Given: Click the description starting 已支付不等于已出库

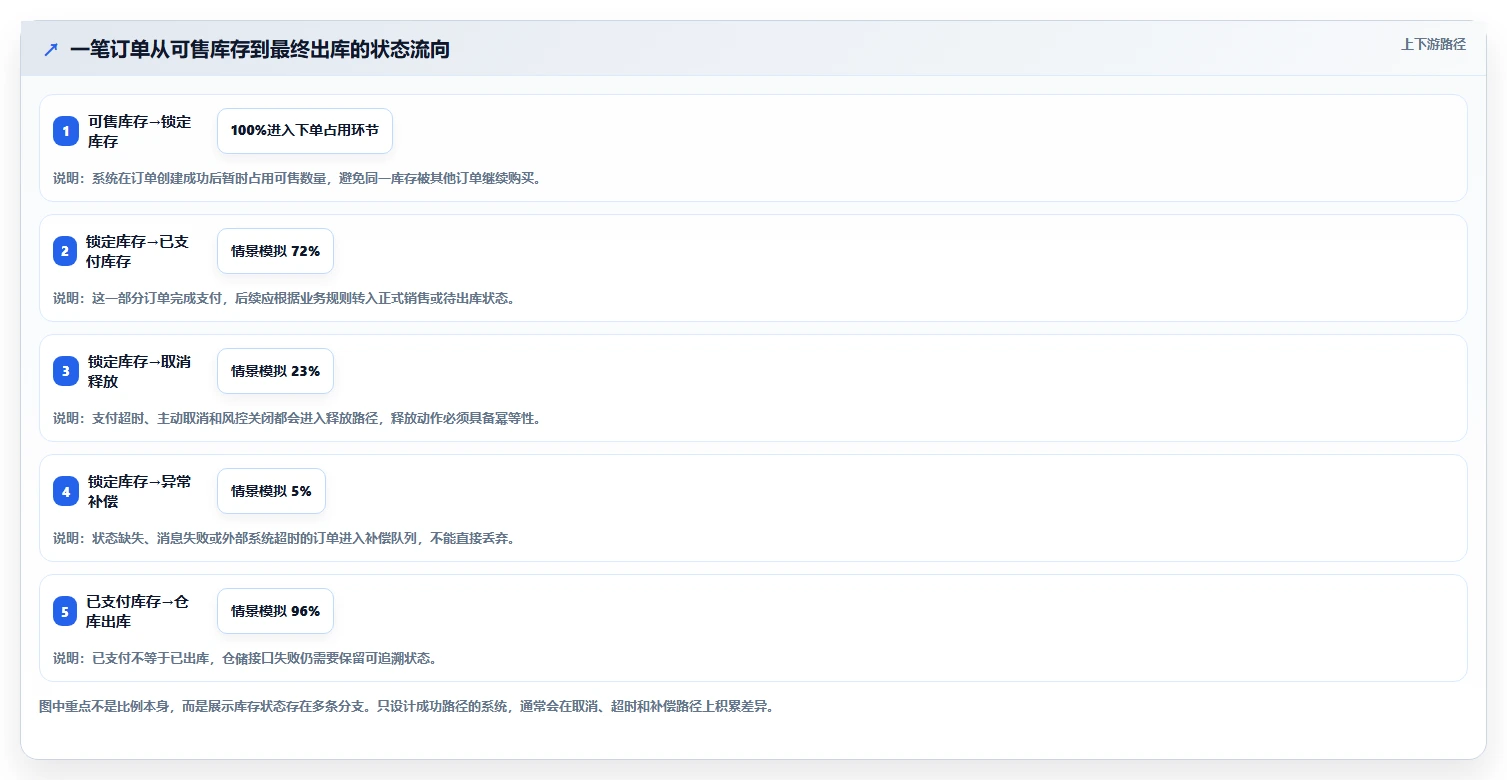Looking at the screenshot, I should (245, 658).
